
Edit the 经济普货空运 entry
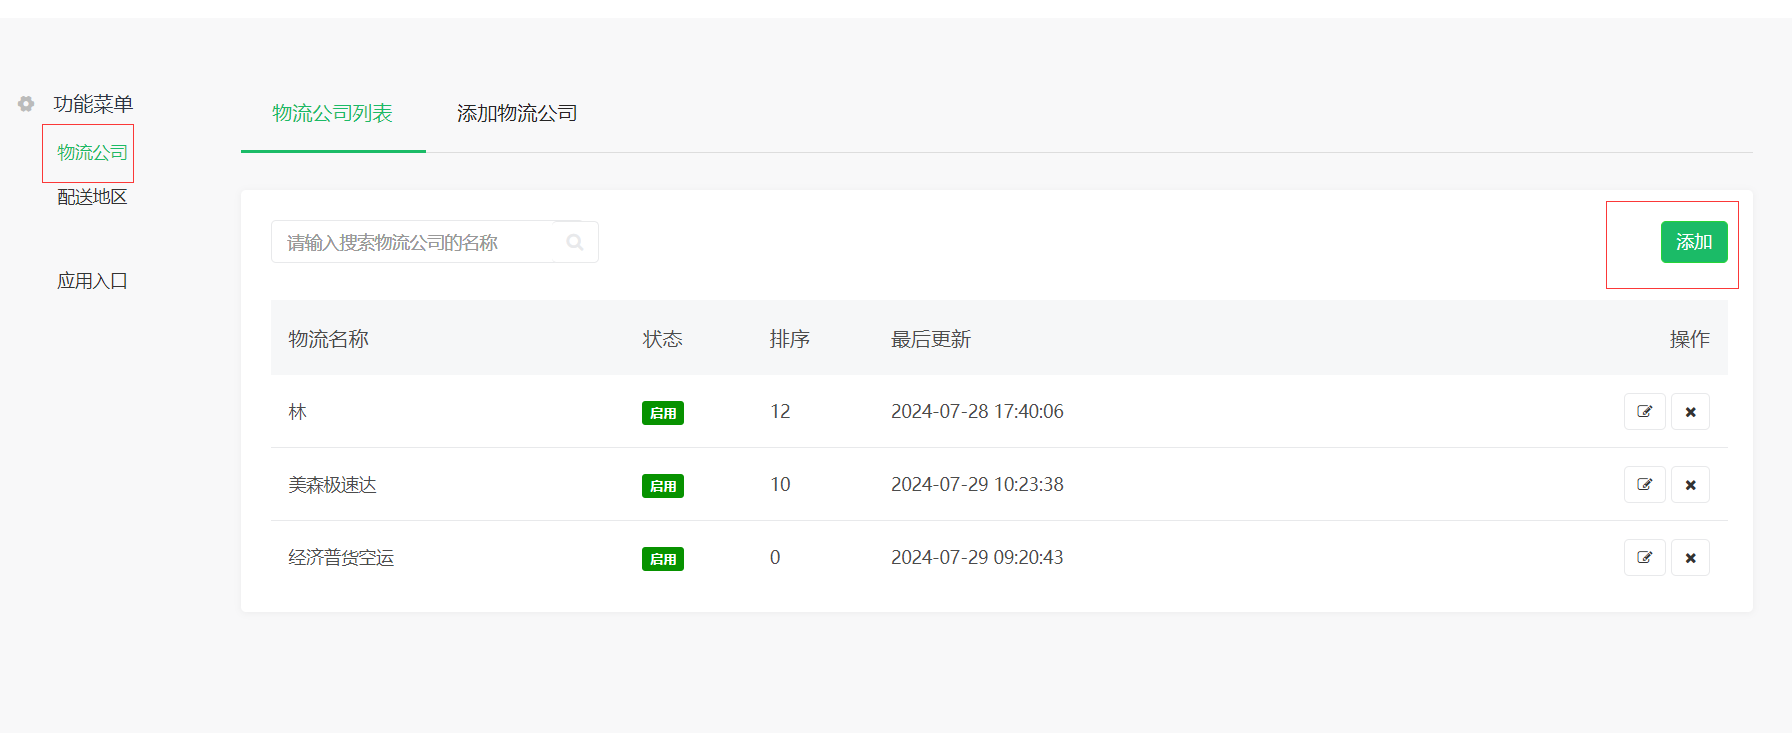coord(1644,558)
